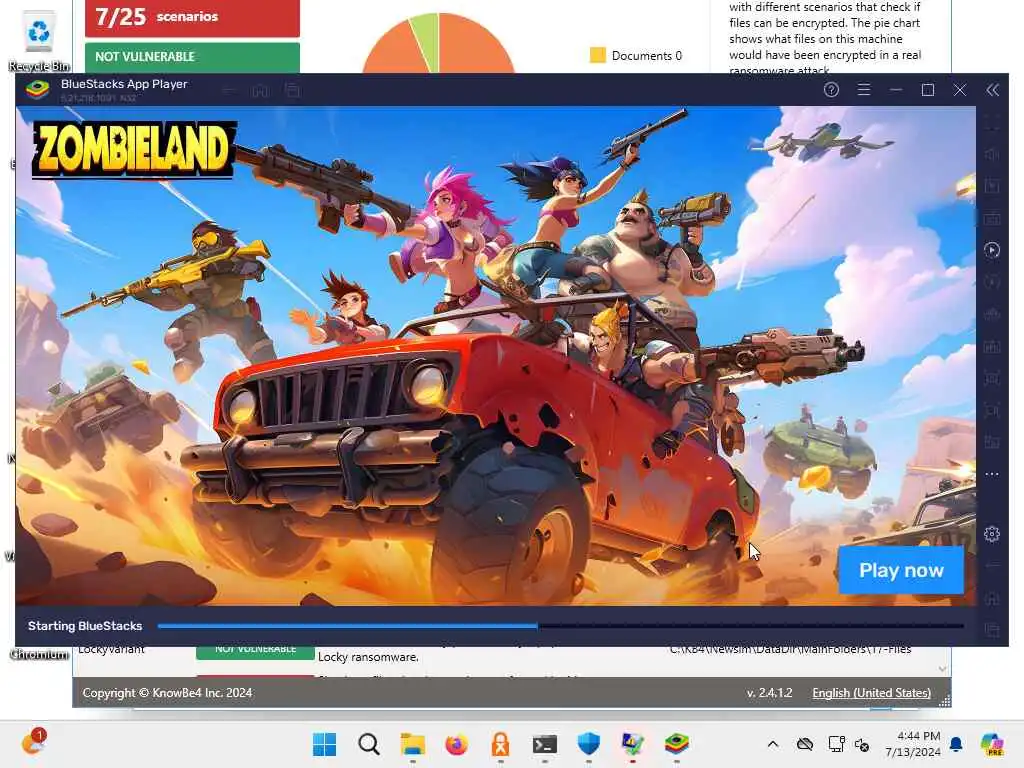The height and width of the screenshot is (768, 1024).
Task: Open Firefox from the taskbar
Action: tap(456, 744)
